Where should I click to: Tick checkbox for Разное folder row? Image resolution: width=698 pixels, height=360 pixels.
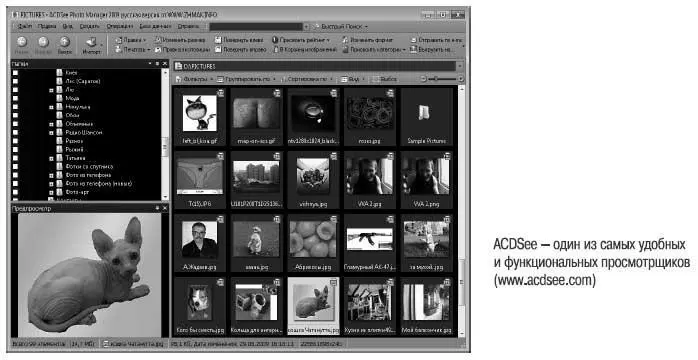[x=15, y=141]
